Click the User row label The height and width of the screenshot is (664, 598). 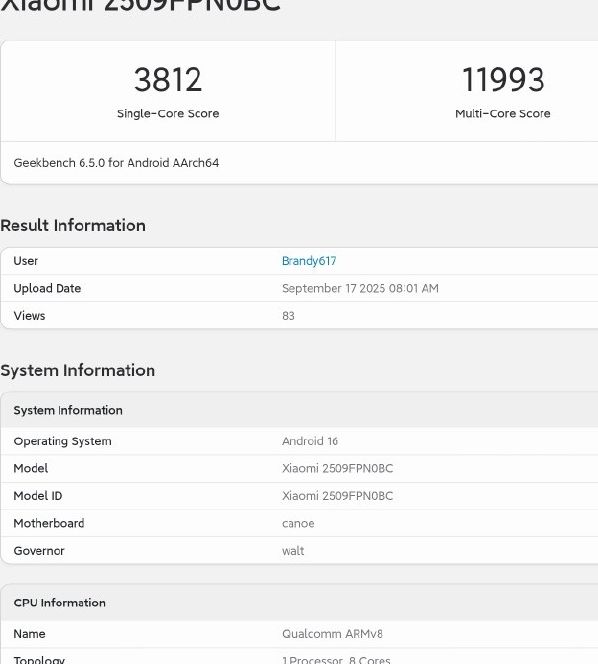pos(25,261)
